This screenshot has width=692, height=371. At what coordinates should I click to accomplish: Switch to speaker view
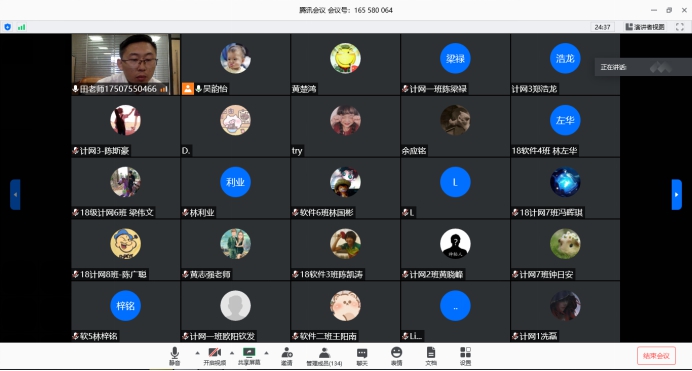pyautogui.click(x=645, y=27)
